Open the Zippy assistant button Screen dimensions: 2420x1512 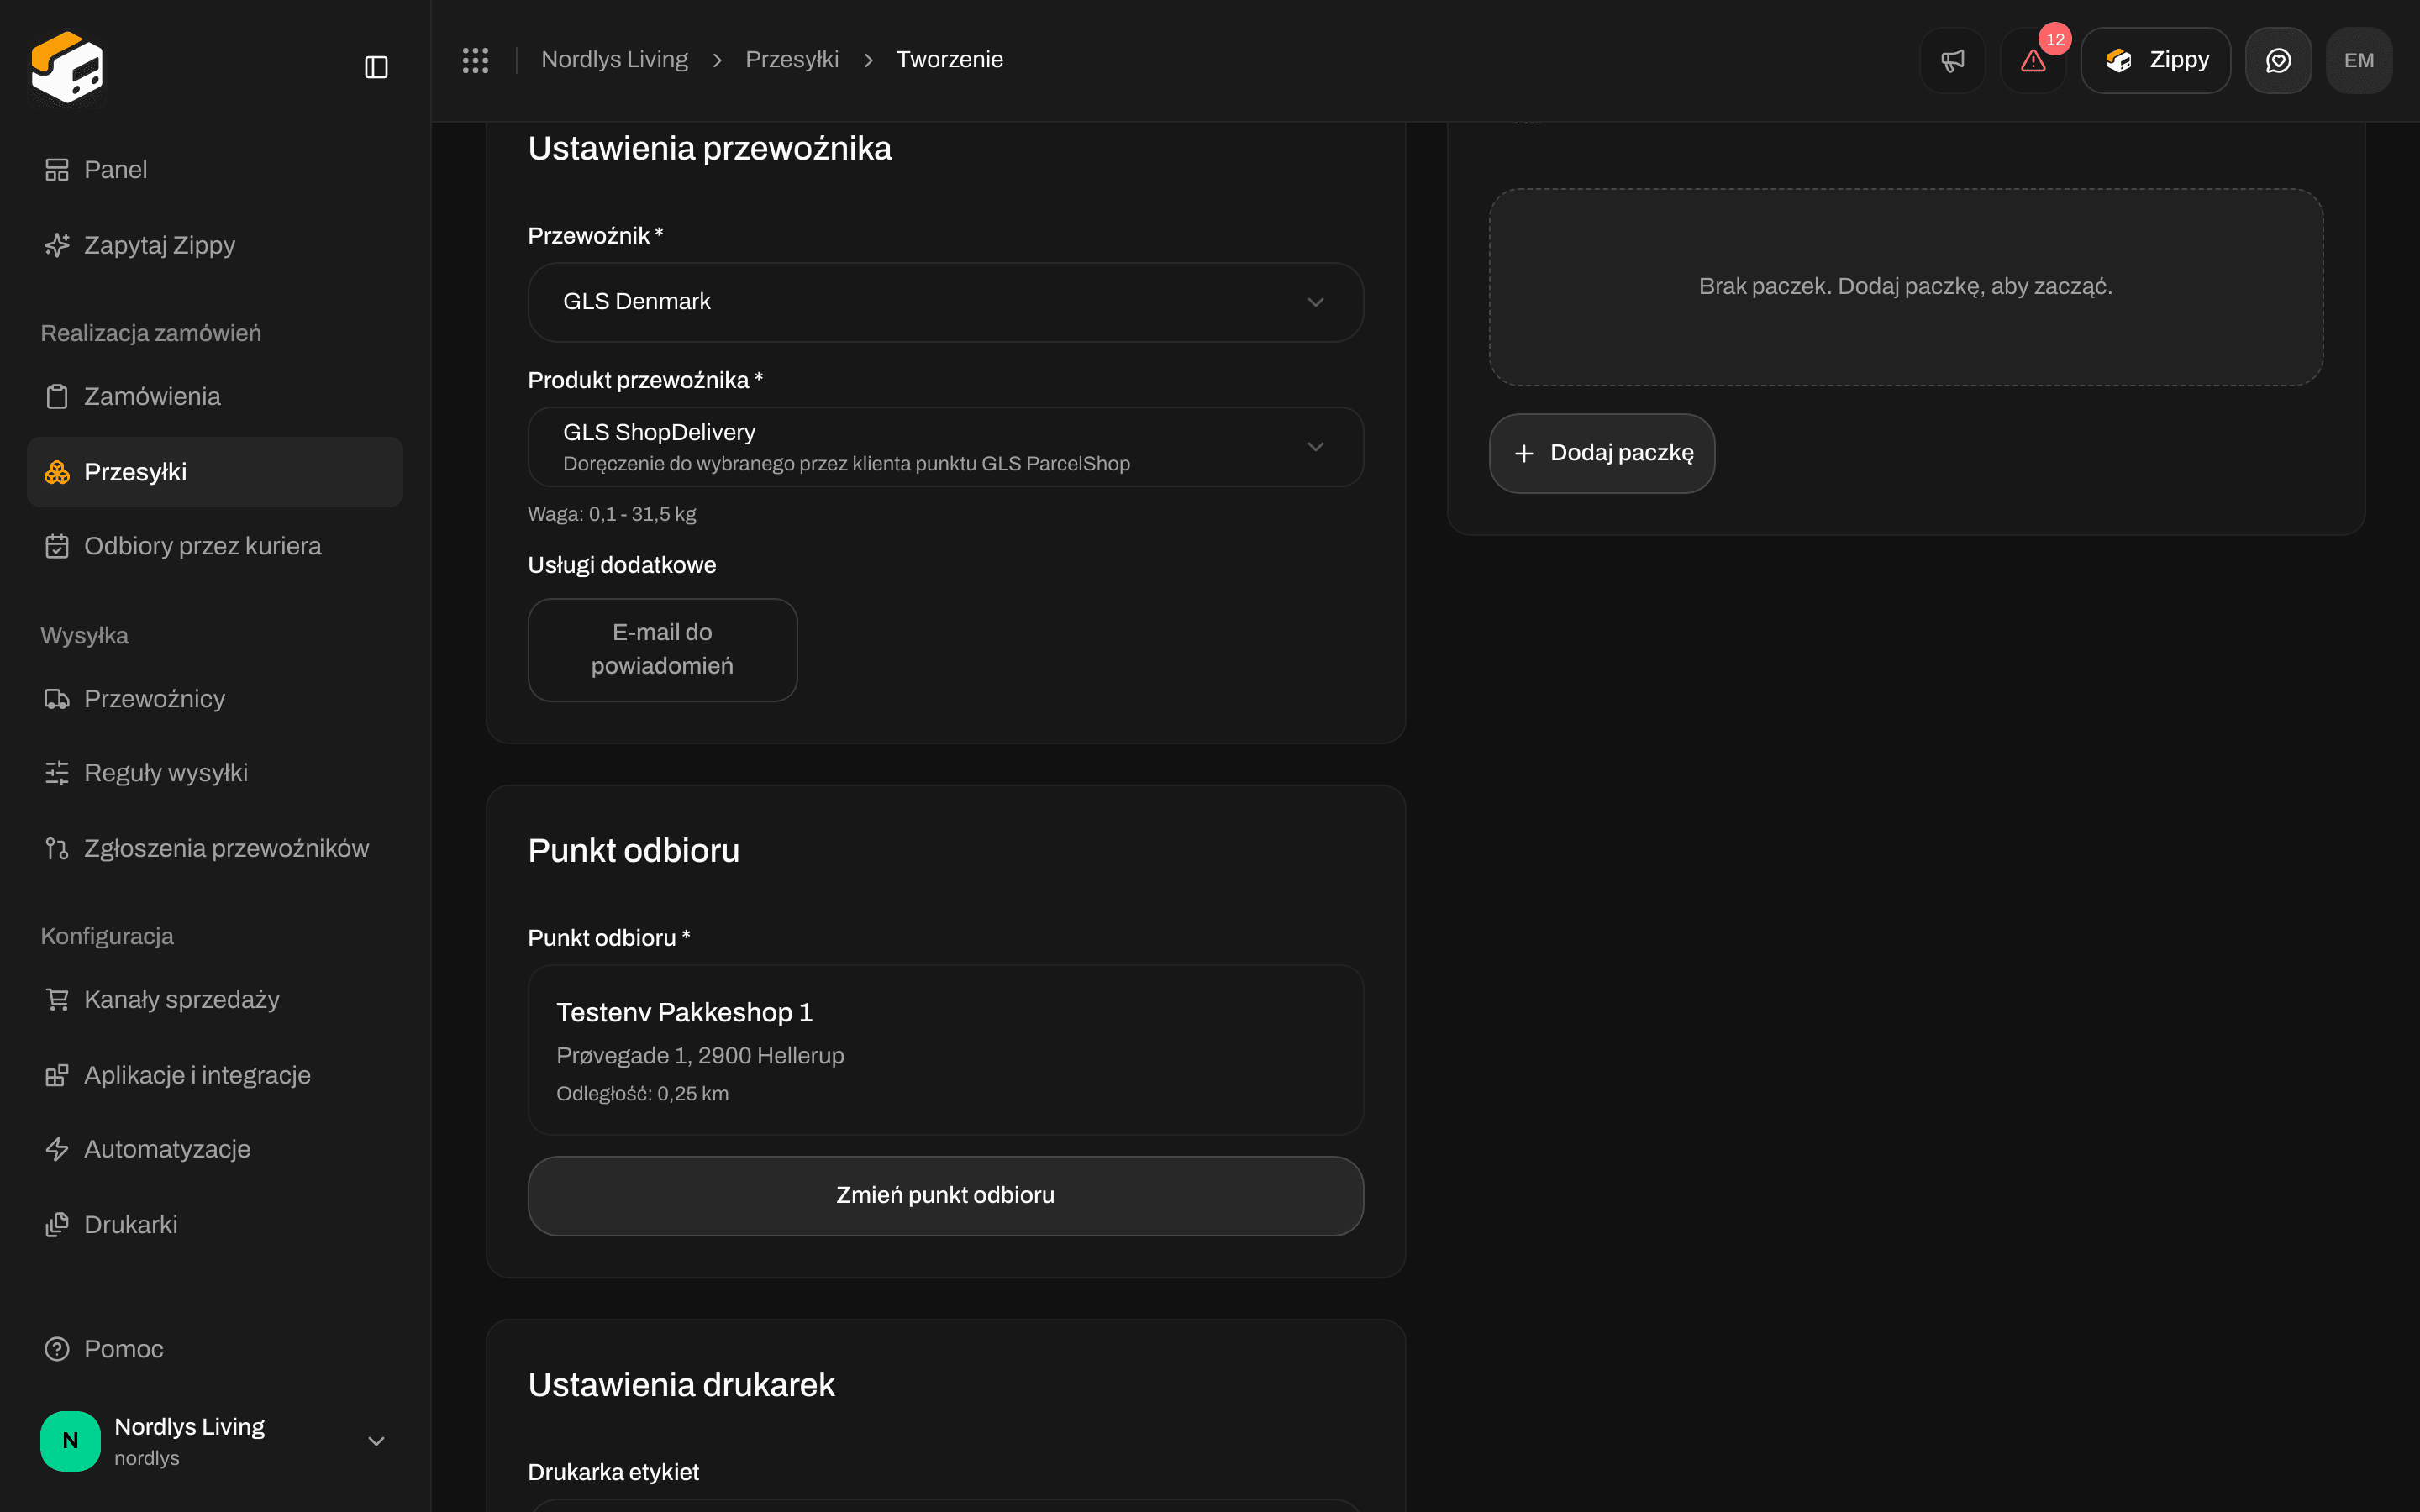pyautogui.click(x=2155, y=60)
